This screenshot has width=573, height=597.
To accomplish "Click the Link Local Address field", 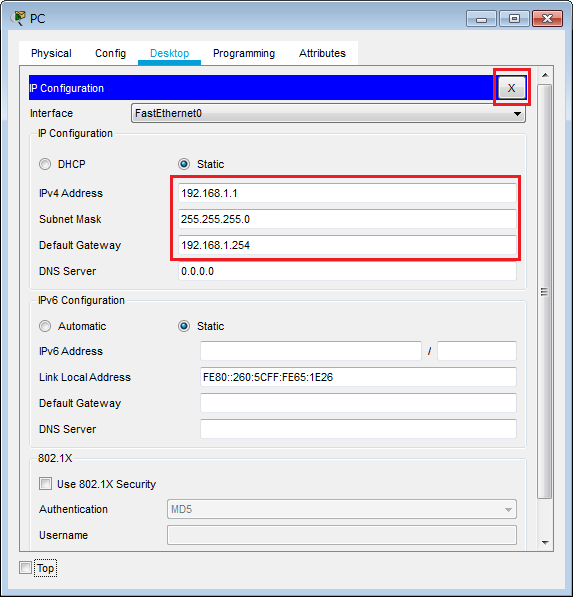I will pyautogui.click(x=358, y=377).
